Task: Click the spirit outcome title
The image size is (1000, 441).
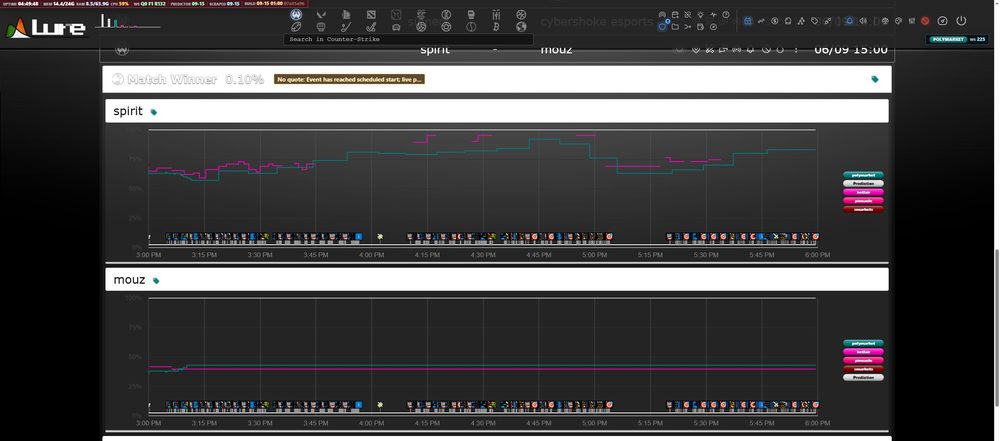Action: coord(128,111)
